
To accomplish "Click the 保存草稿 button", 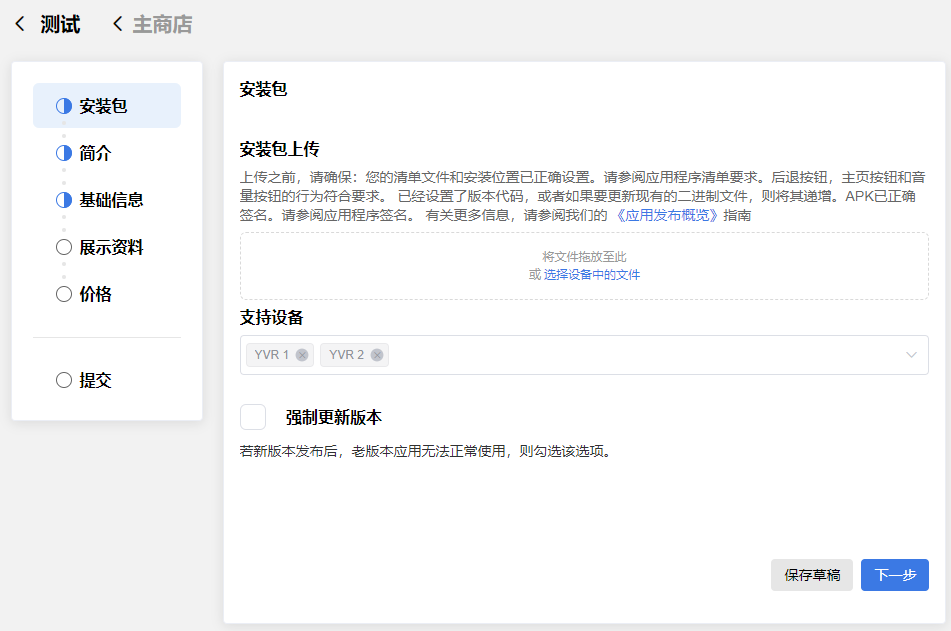I will pos(811,575).
